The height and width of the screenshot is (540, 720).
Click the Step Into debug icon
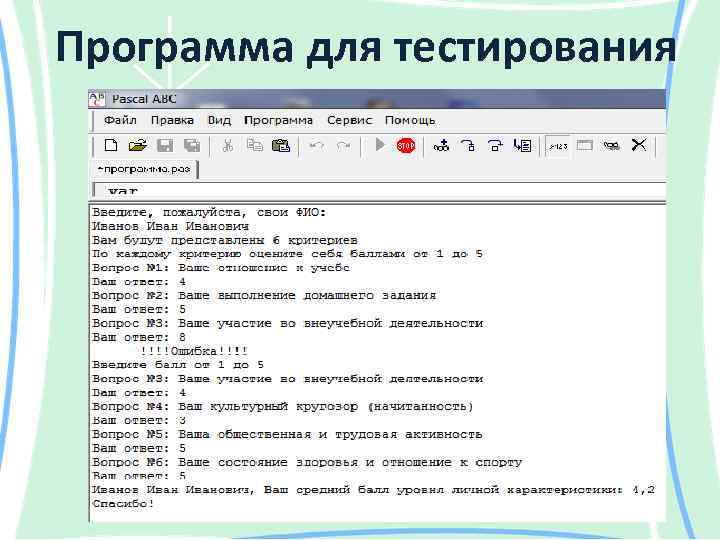(x=468, y=146)
